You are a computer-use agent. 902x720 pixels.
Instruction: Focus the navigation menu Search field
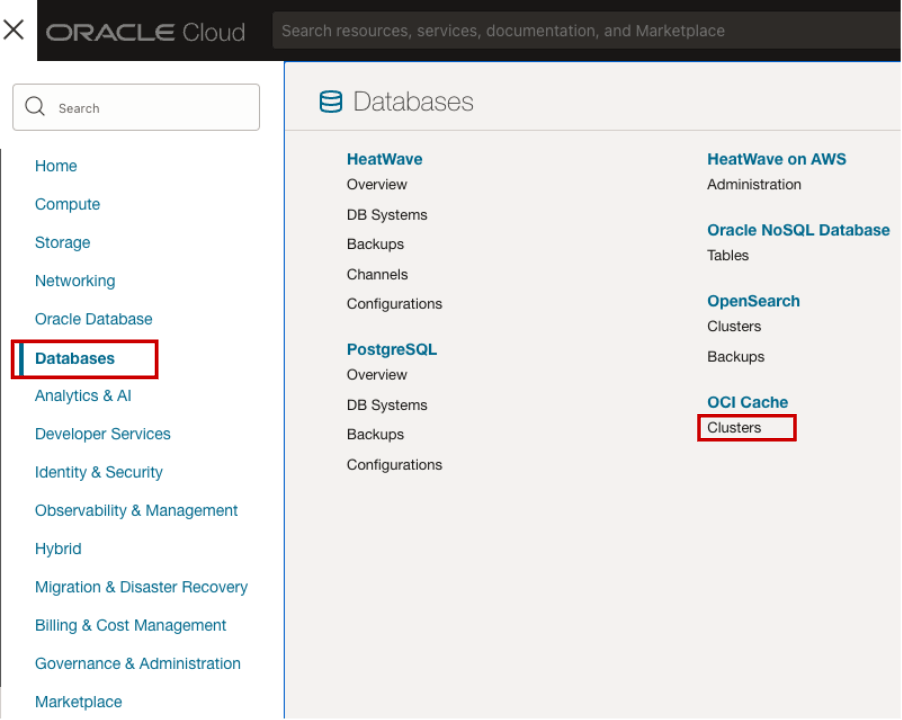pos(136,108)
